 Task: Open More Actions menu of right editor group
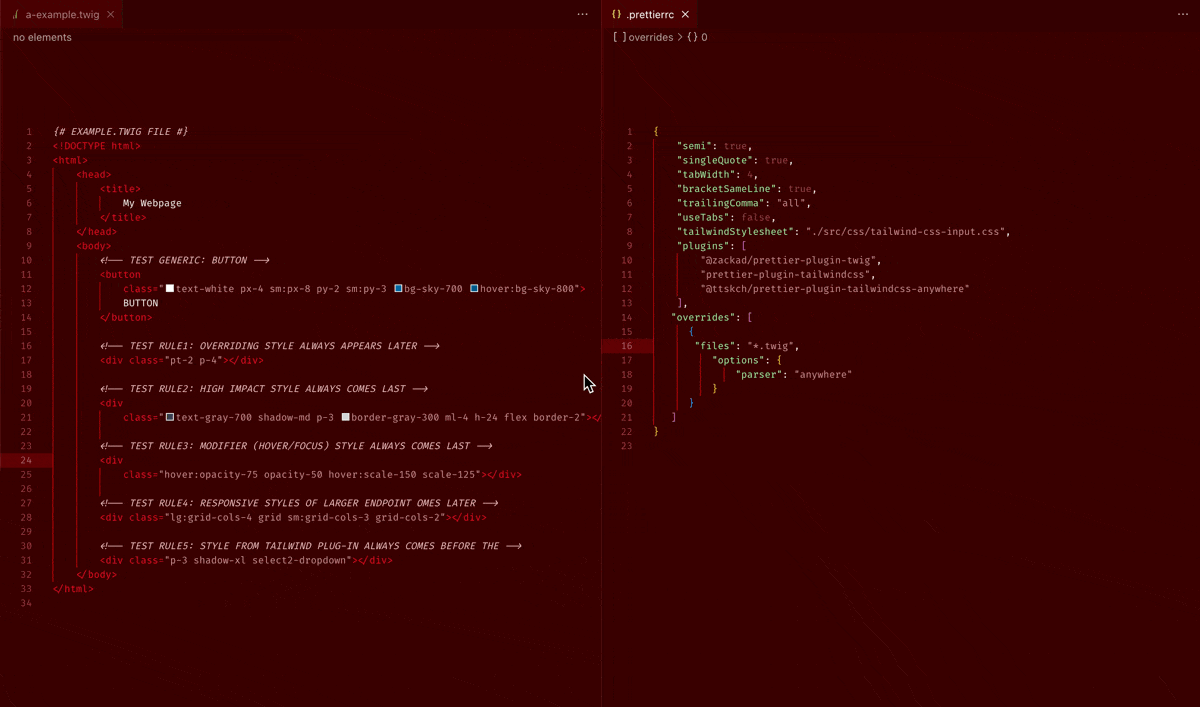click(x=1183, y=15)
